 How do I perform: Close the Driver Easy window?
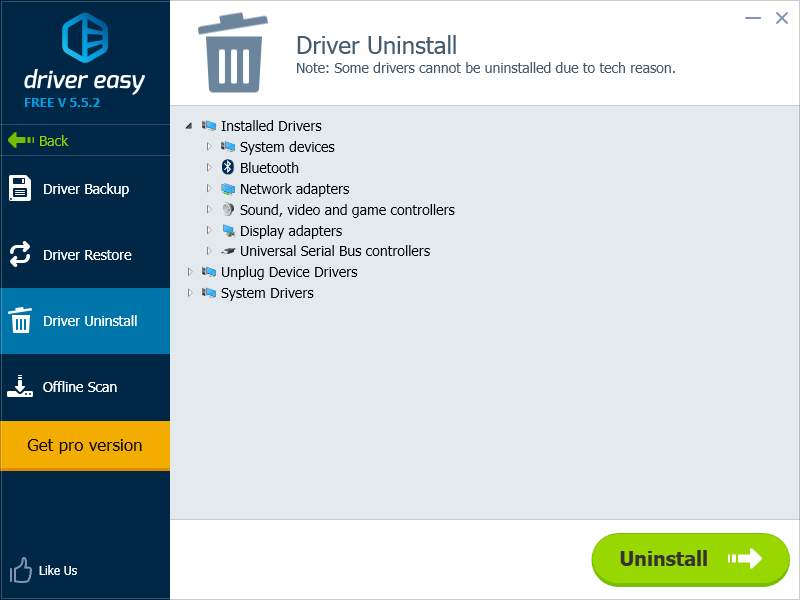point(781,18)
